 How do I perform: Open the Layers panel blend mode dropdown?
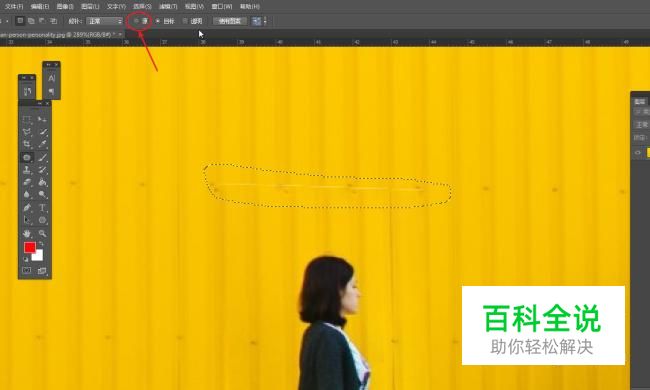tap(642, 125)
